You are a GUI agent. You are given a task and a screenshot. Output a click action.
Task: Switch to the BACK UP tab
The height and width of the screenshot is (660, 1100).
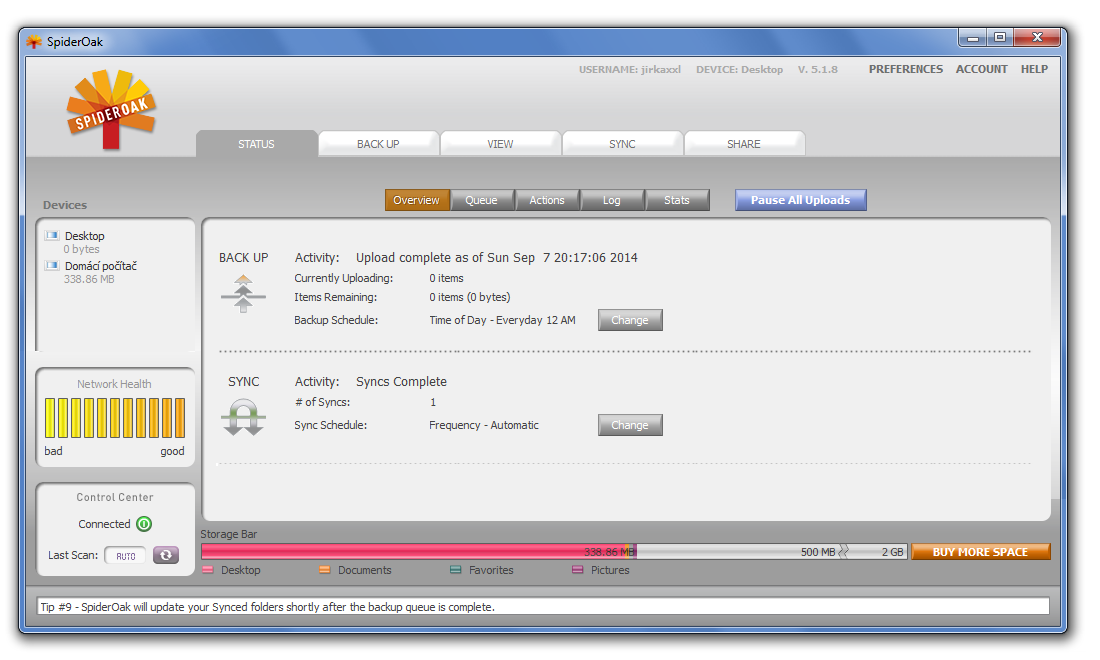(x=378, y=144)
